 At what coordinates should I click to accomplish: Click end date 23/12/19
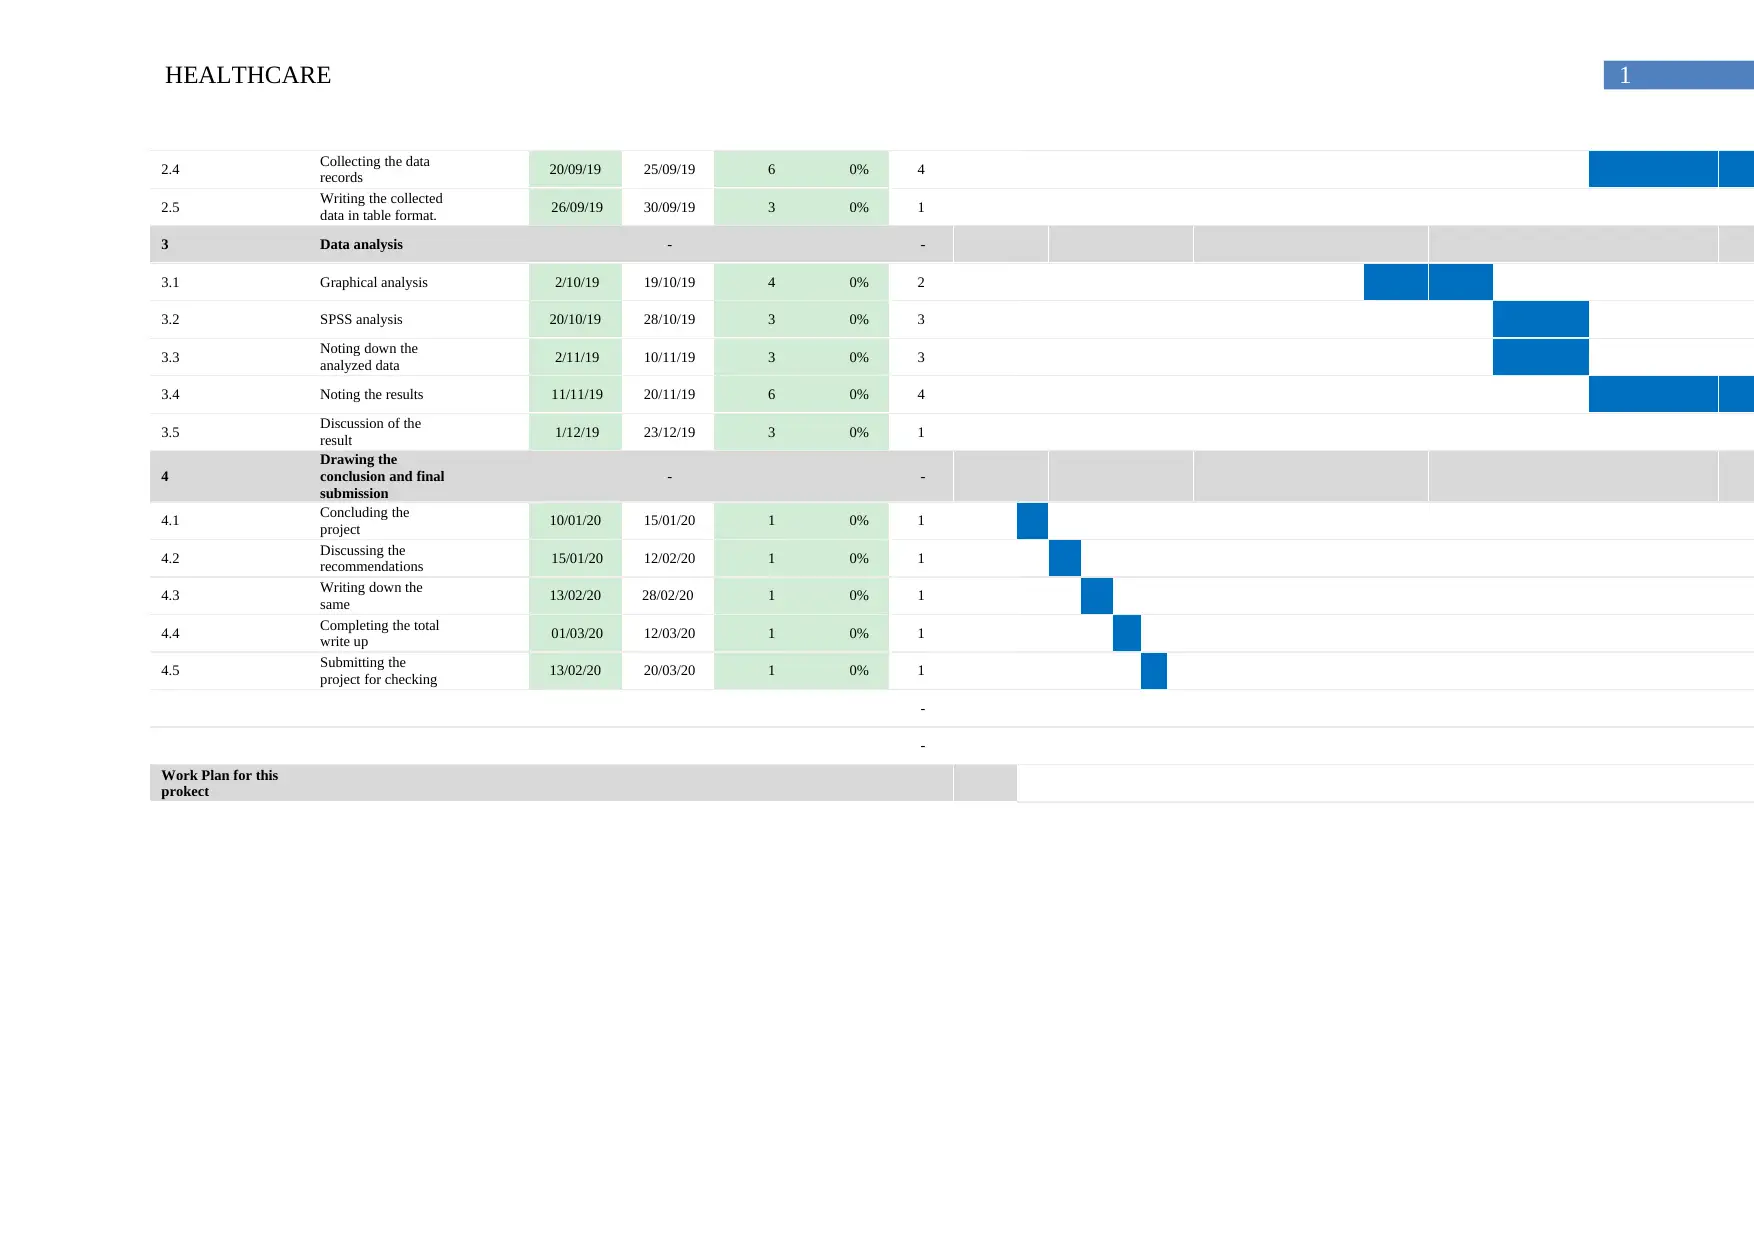point(669,432)
